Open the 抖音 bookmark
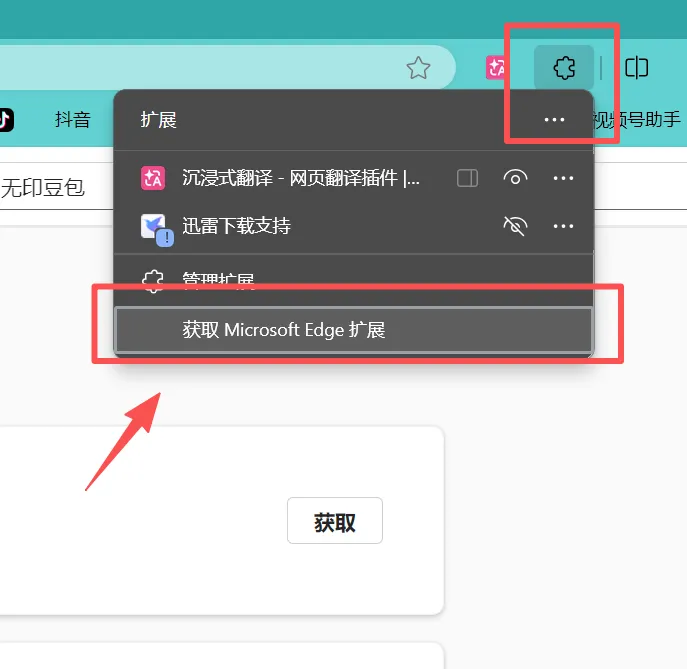This screenshot has height=669, width=687. [x=73, y=120]
